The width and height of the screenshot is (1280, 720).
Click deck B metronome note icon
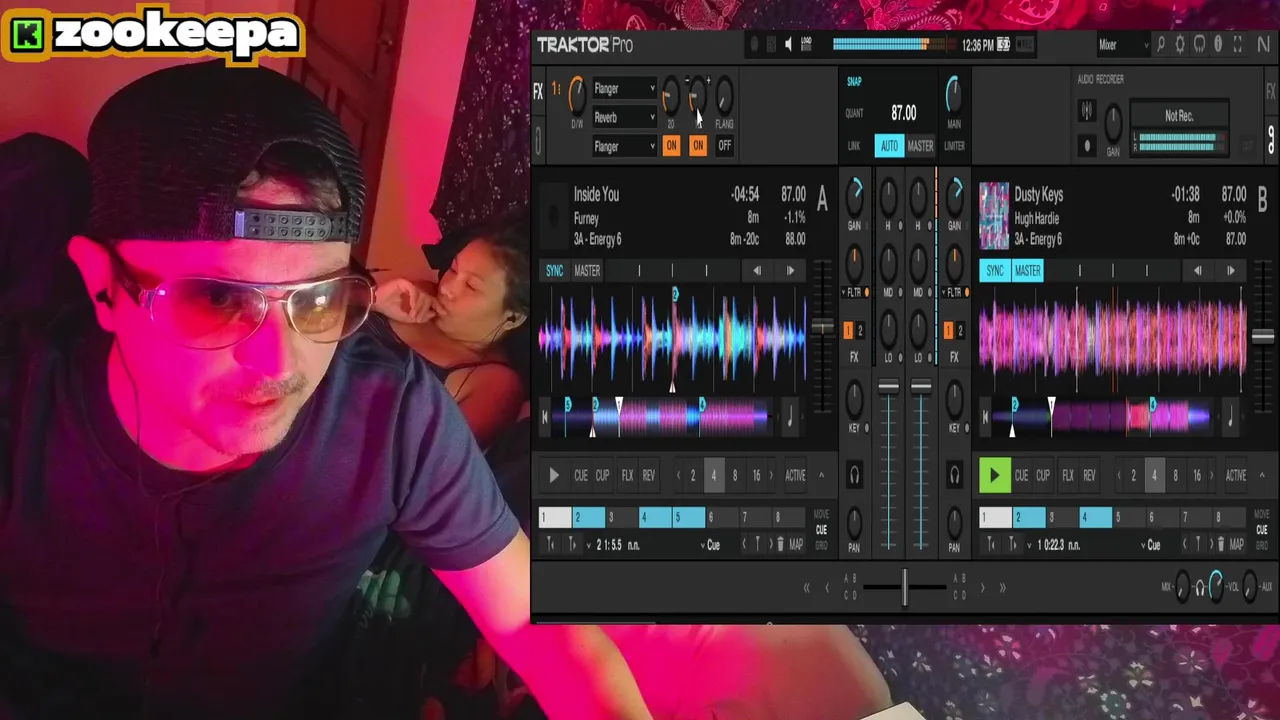[x=1230, y=418]
